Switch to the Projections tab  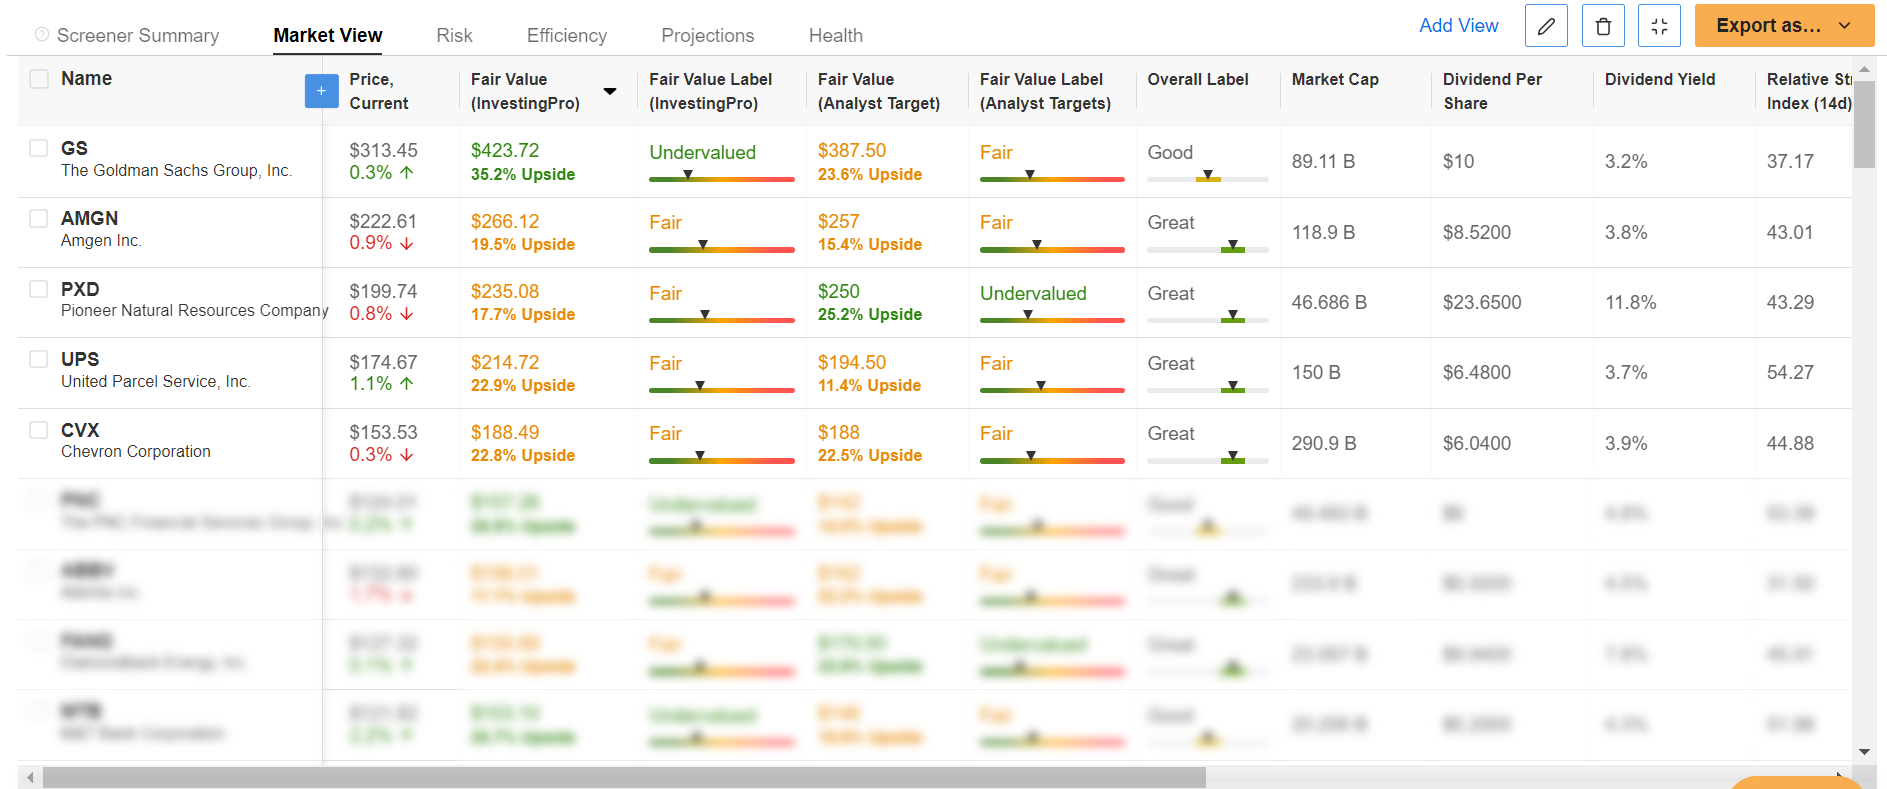coord(708,35)
